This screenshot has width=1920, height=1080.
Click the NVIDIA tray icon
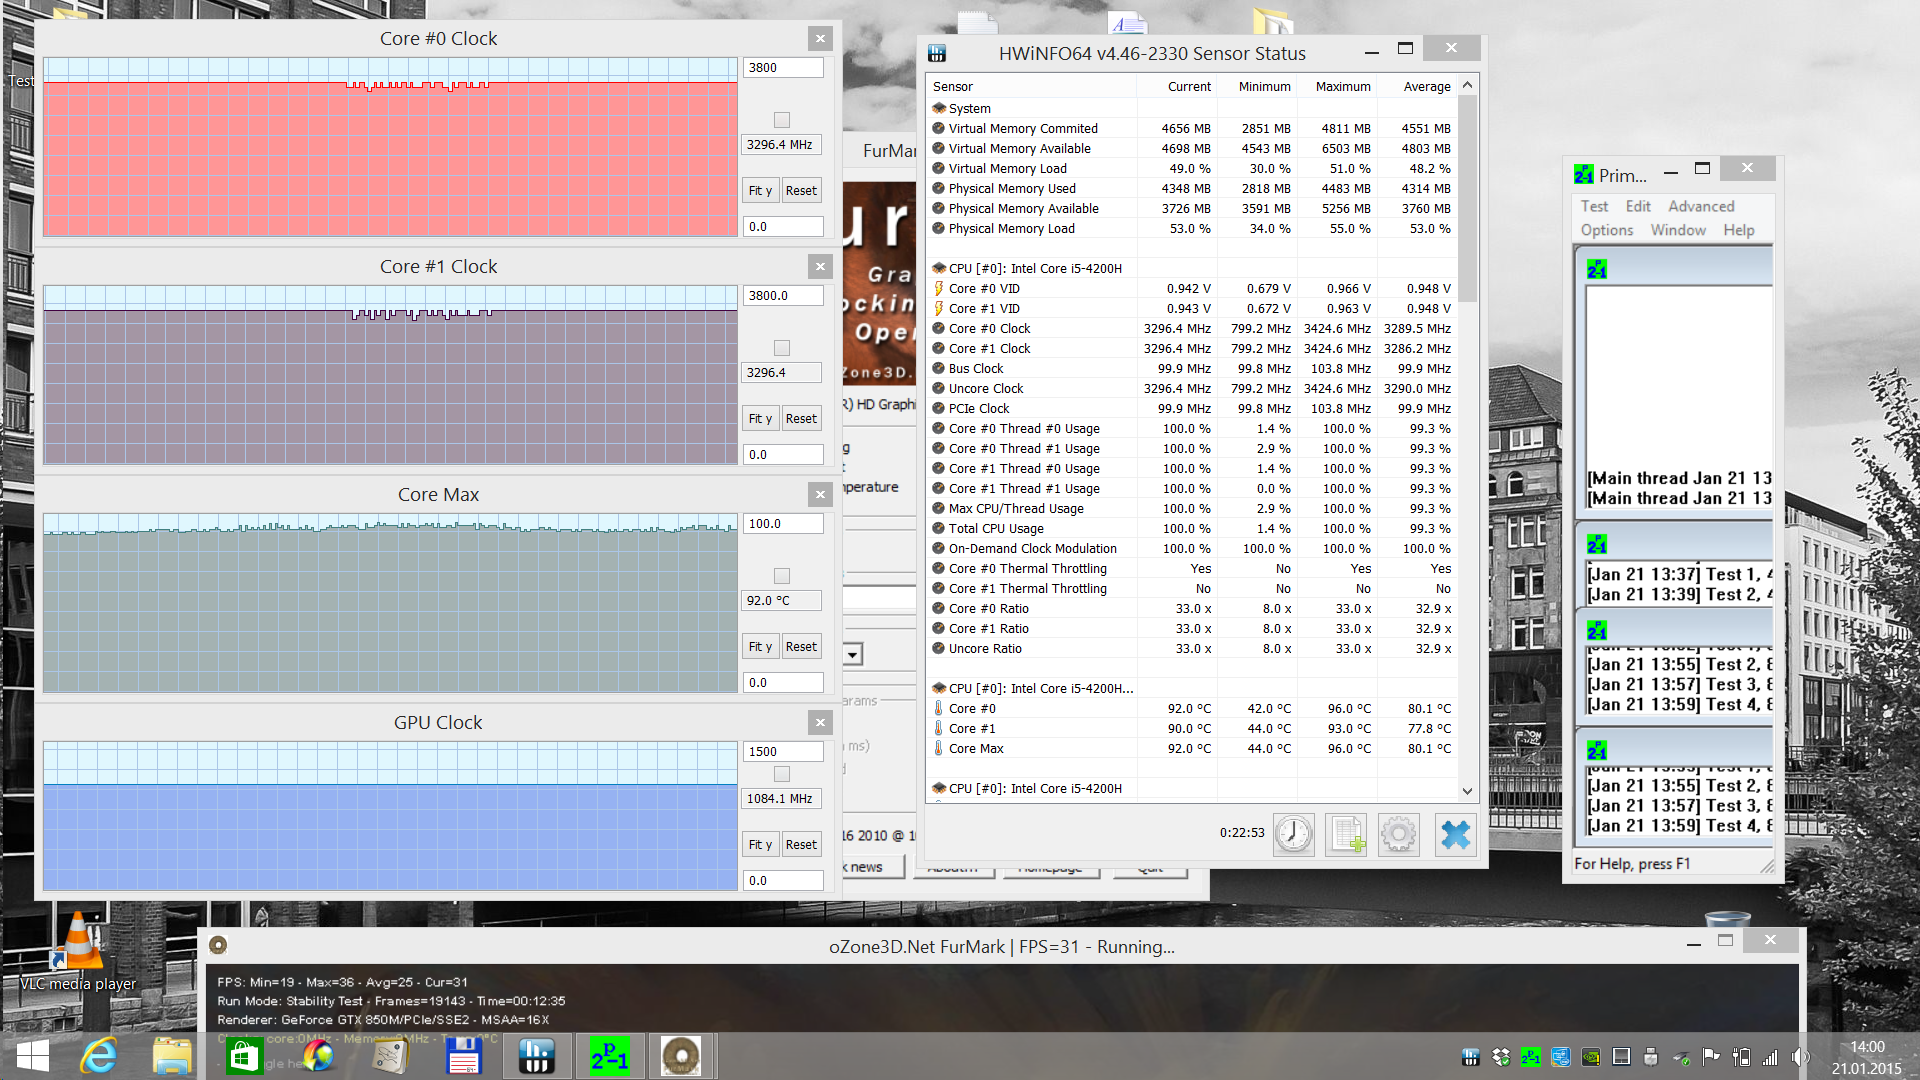1591,1057
